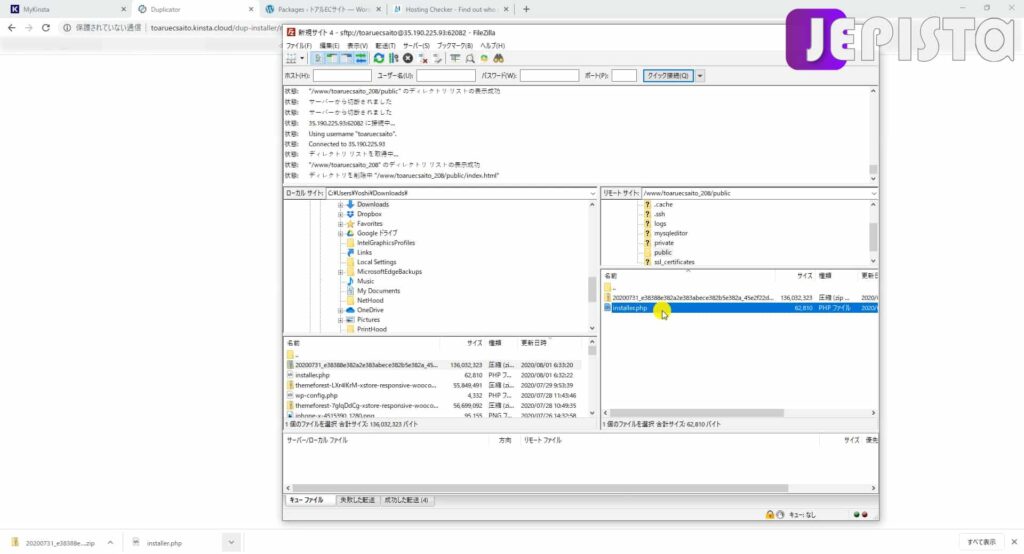Select the My Documents folder

pos(378,291)
